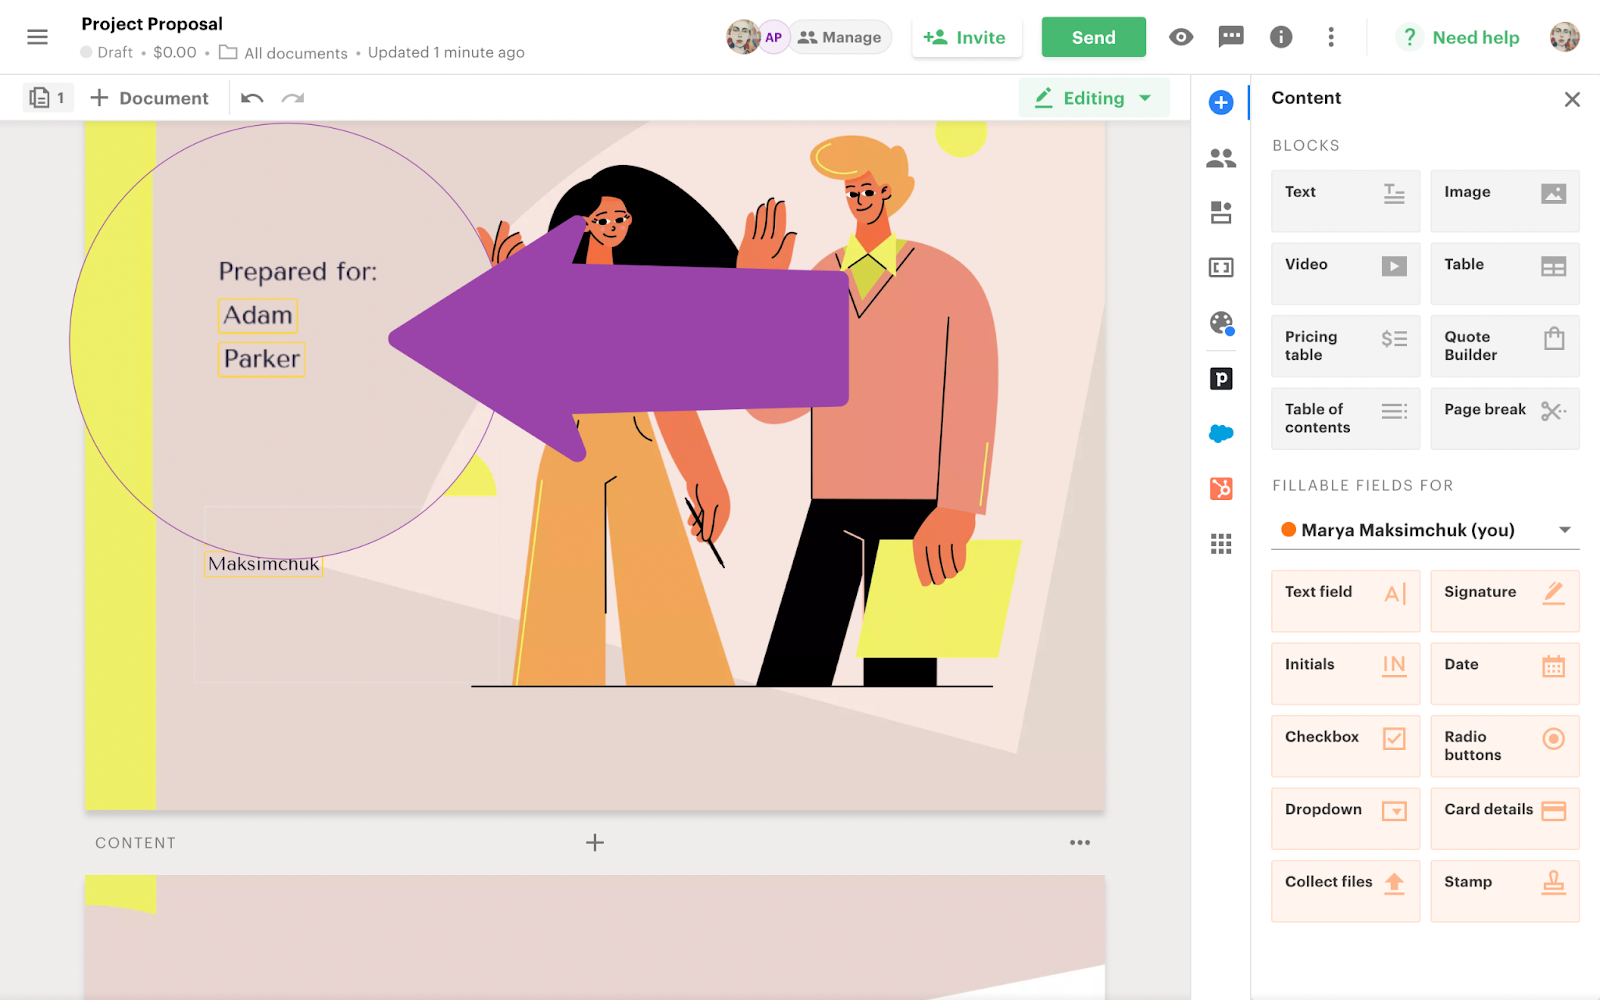Select the Card details field
The width and height of the screenshot is (1600, 1000).
(x=1505, y=818)
